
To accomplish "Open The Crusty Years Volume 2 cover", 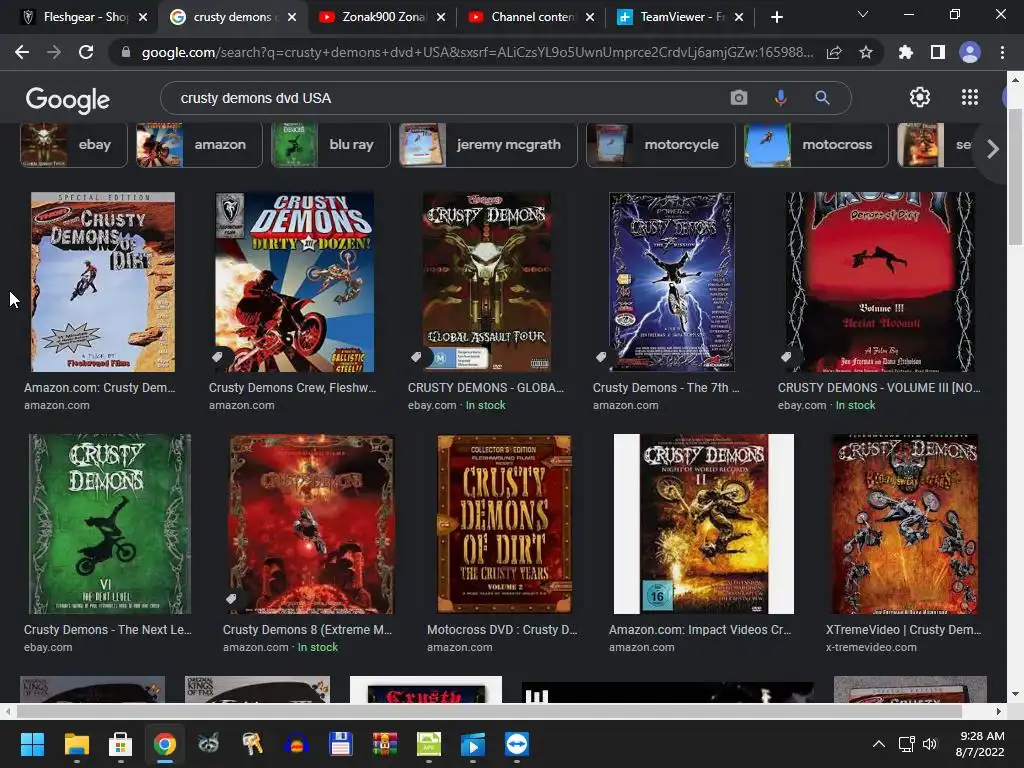I will point(504,524).
